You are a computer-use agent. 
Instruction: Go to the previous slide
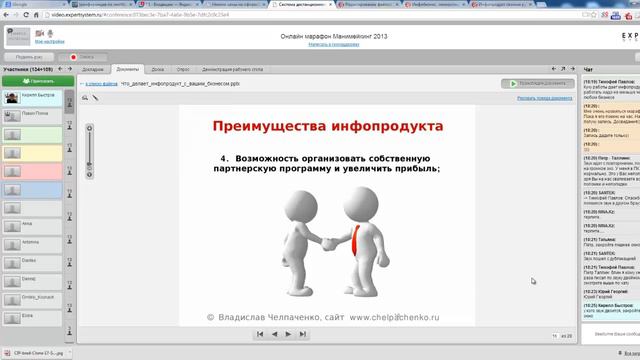coord(274,334)
